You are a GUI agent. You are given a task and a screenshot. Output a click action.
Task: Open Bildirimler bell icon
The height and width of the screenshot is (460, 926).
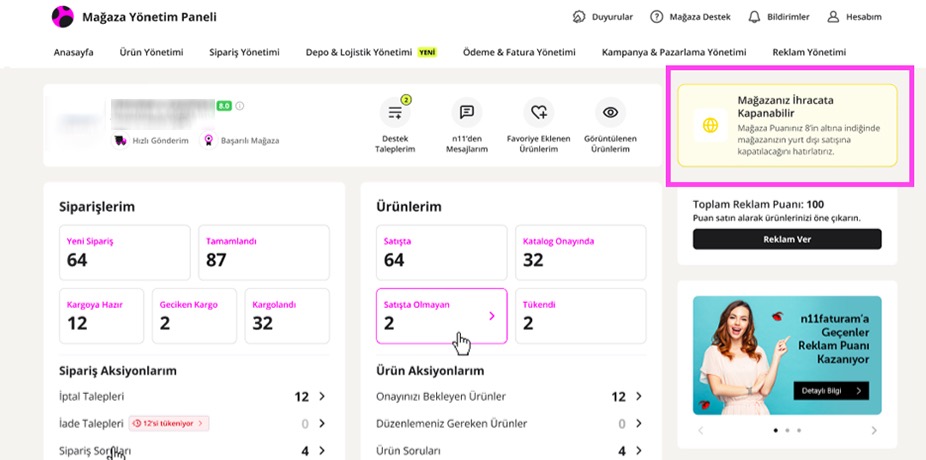(754, 17)
